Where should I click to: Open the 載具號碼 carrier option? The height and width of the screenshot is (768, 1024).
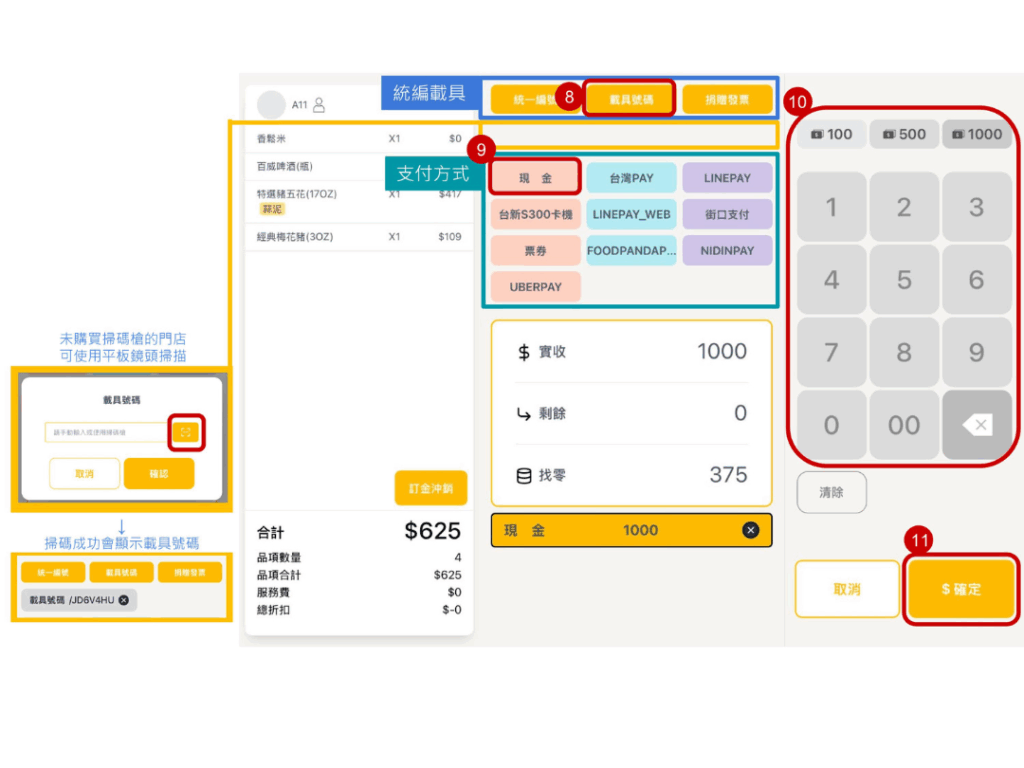(631, 100)
